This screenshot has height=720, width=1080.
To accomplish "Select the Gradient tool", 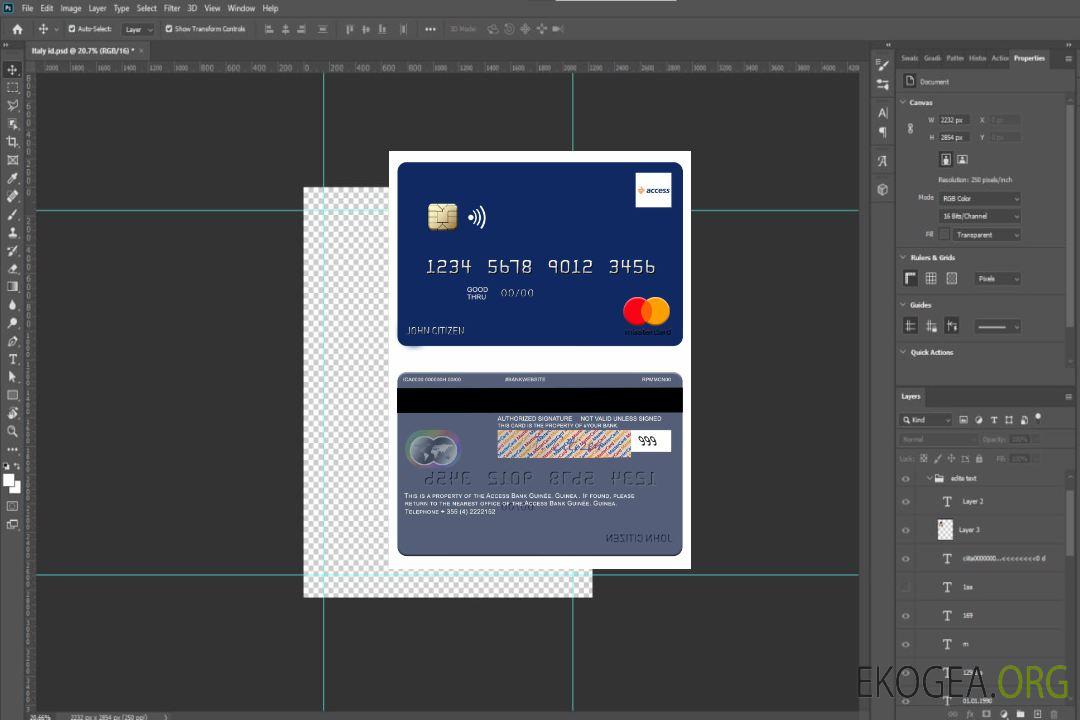I will [x=12, y=287].
